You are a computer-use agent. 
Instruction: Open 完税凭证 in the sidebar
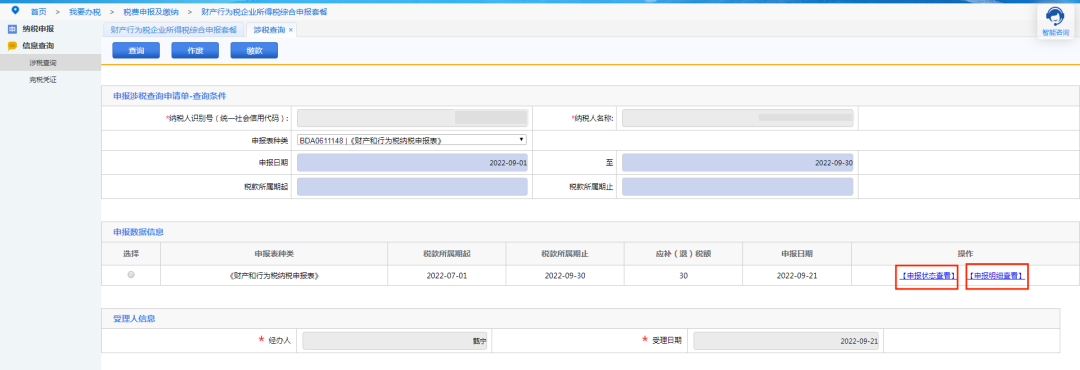point(43,80)
